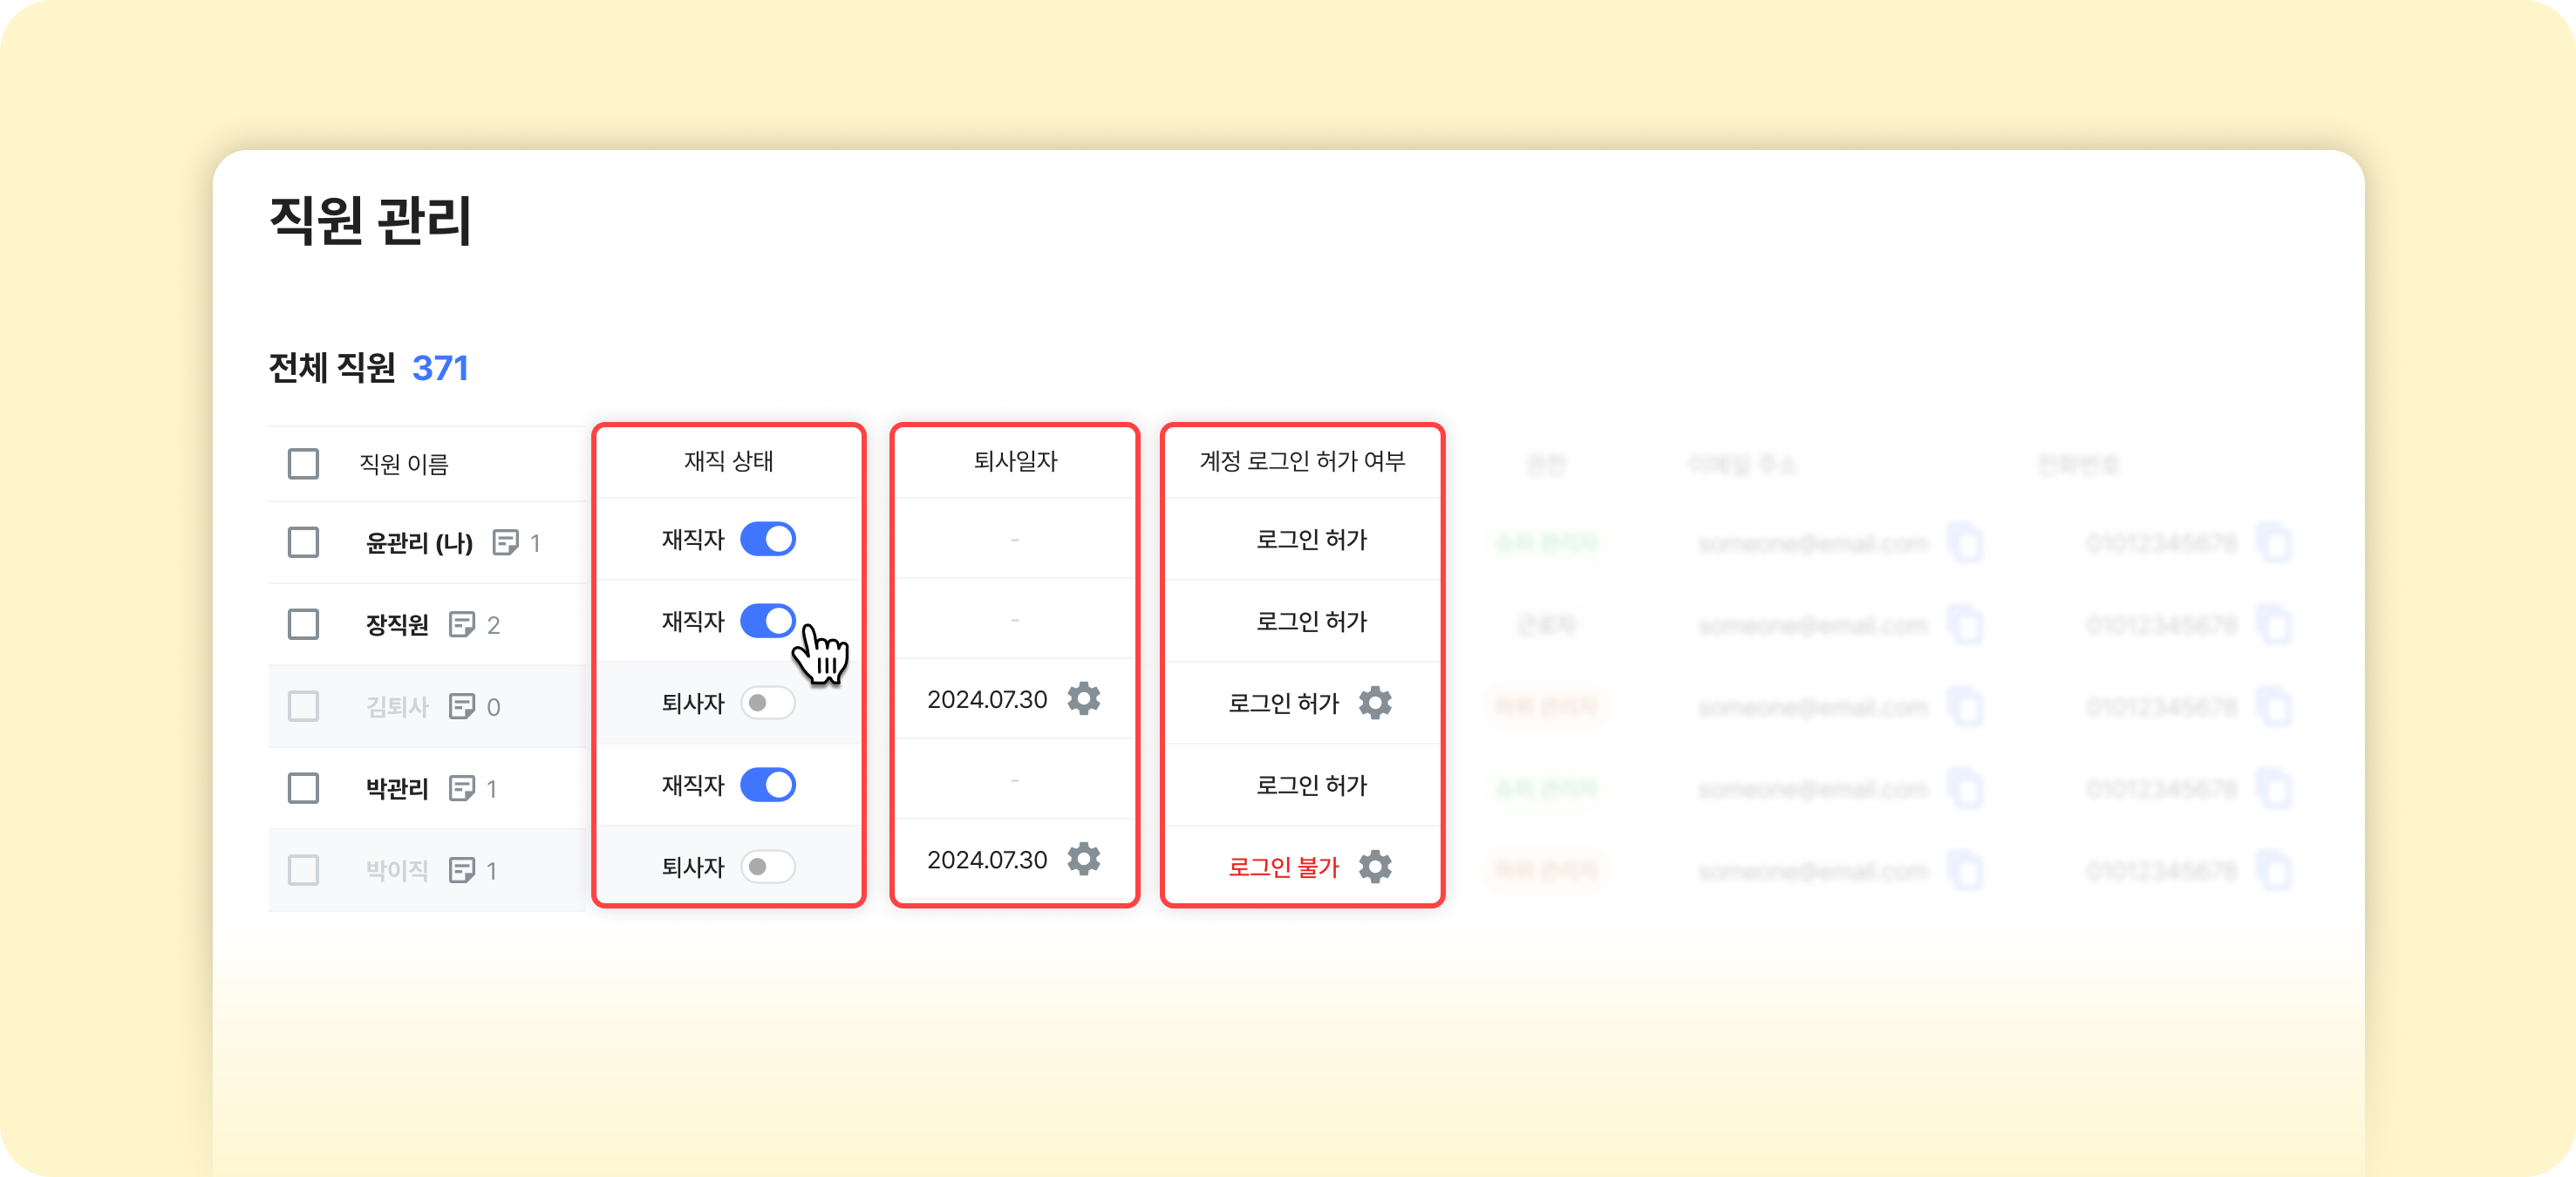Select checkbox for 박관리 row
The image size is (2576, 1177).
tap(303, 788)
